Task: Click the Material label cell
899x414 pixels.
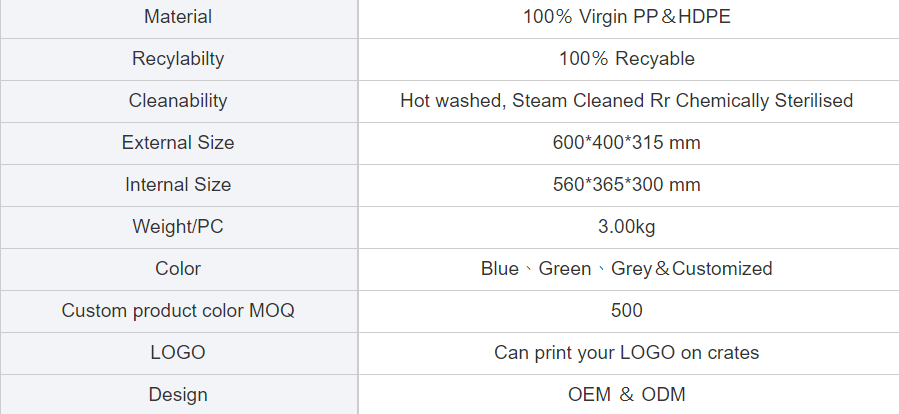Action: (x=178, y=17)
